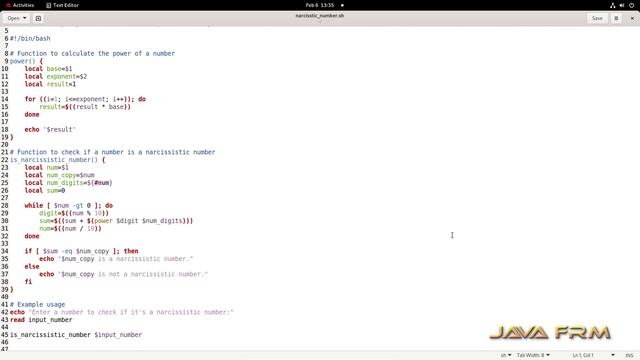Create a new document tab

[x=38, y=18]
